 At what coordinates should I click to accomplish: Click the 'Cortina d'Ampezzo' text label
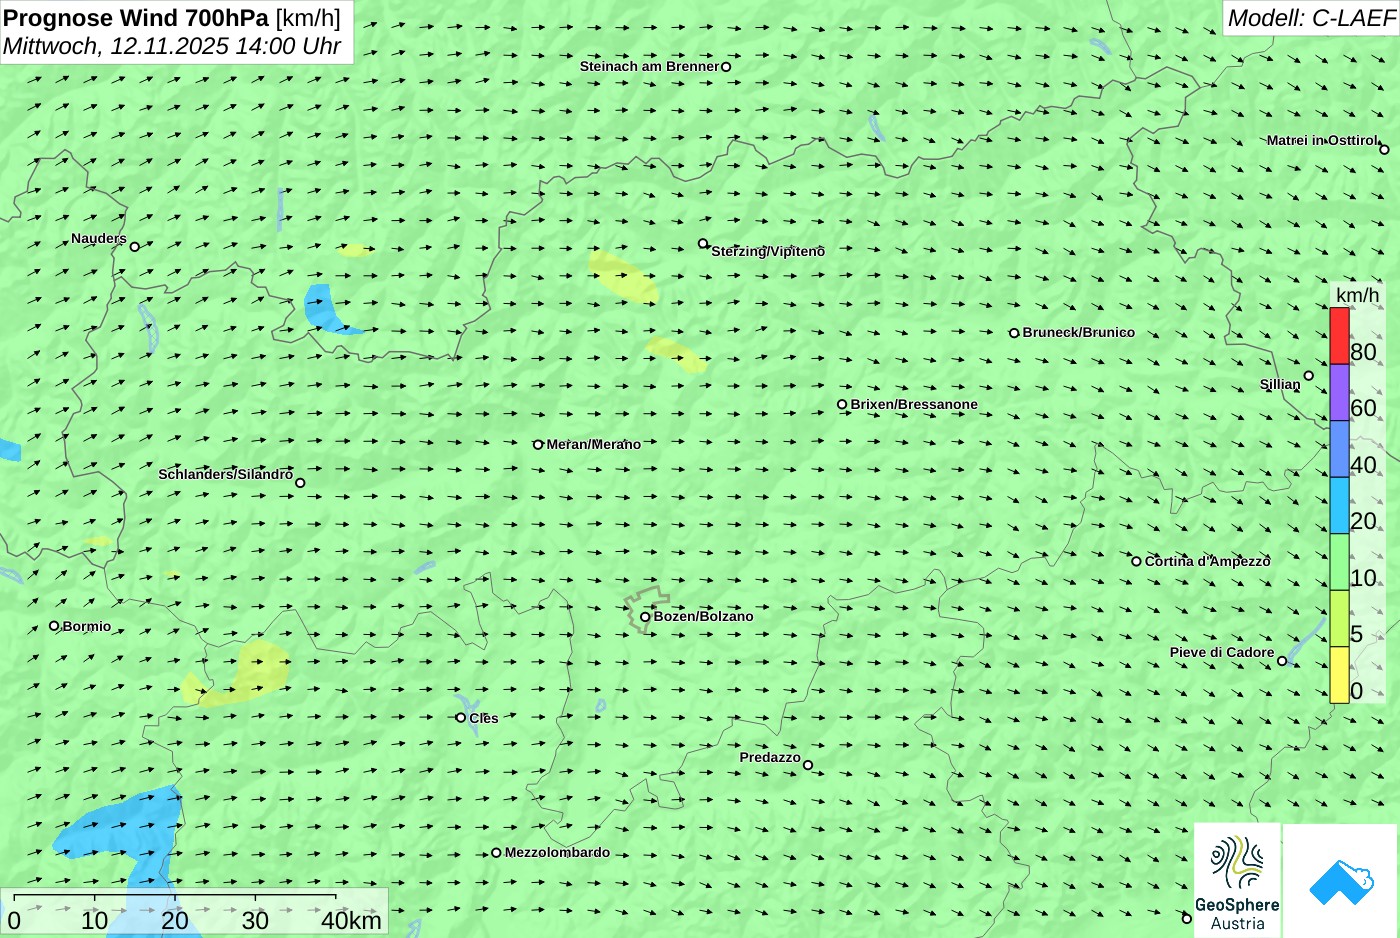pyautogui.click(x=1208, y=561)
